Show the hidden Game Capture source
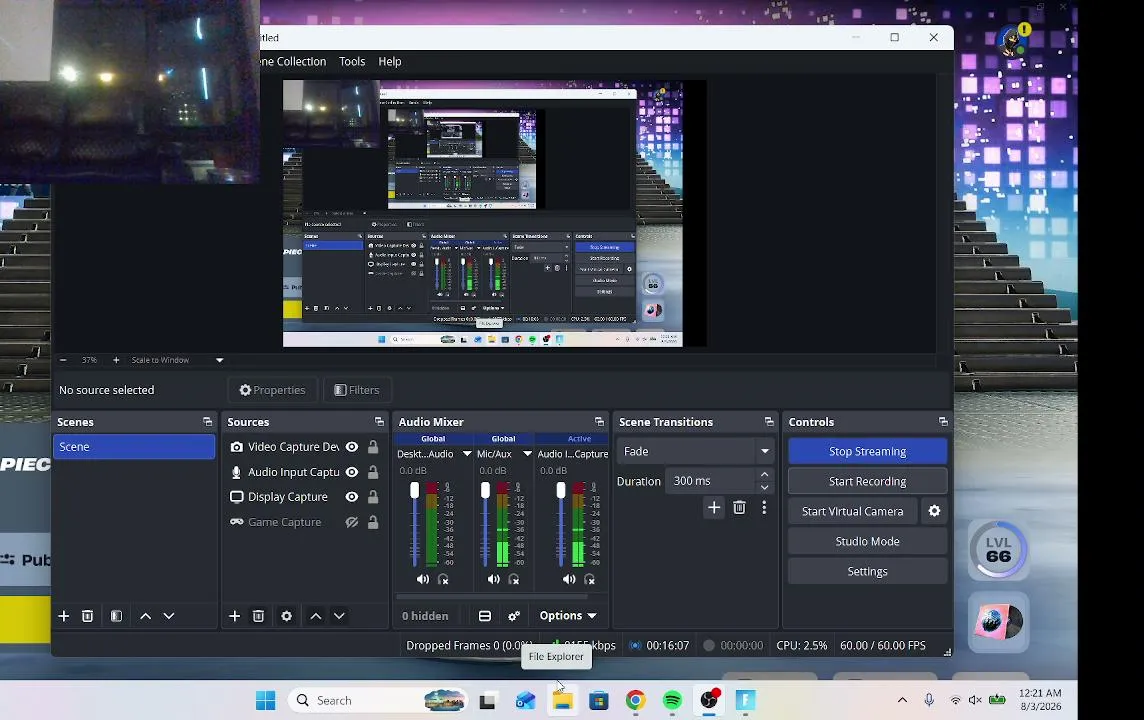The image size is (1144, 720). point(352,522)
